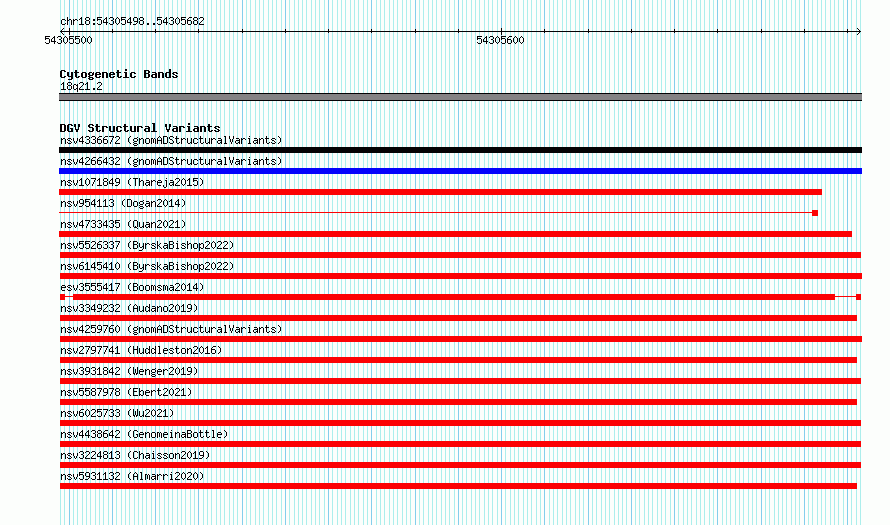Open nsv3931842 (Wenger2019) variant label

[129, 371]
